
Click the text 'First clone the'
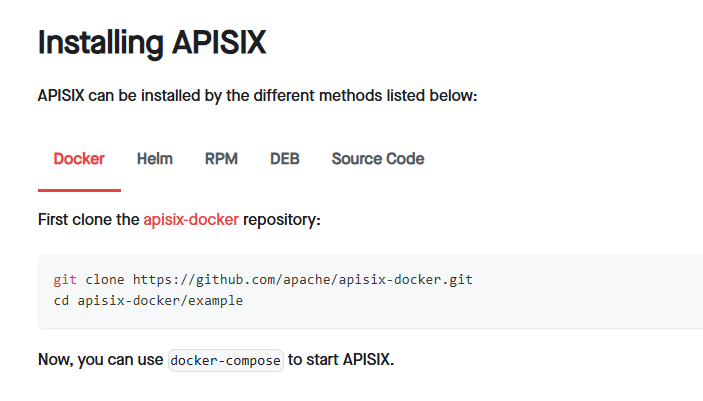89,220
